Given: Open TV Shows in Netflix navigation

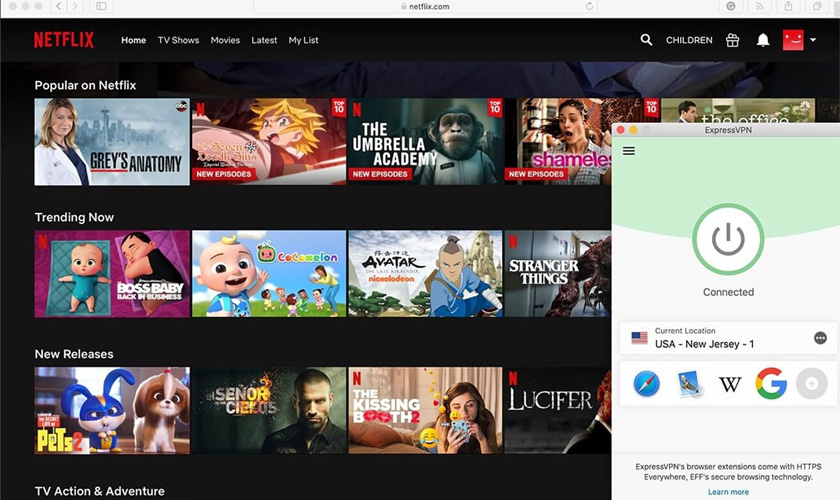Looking at the screenshot, I should coord(178,40).
